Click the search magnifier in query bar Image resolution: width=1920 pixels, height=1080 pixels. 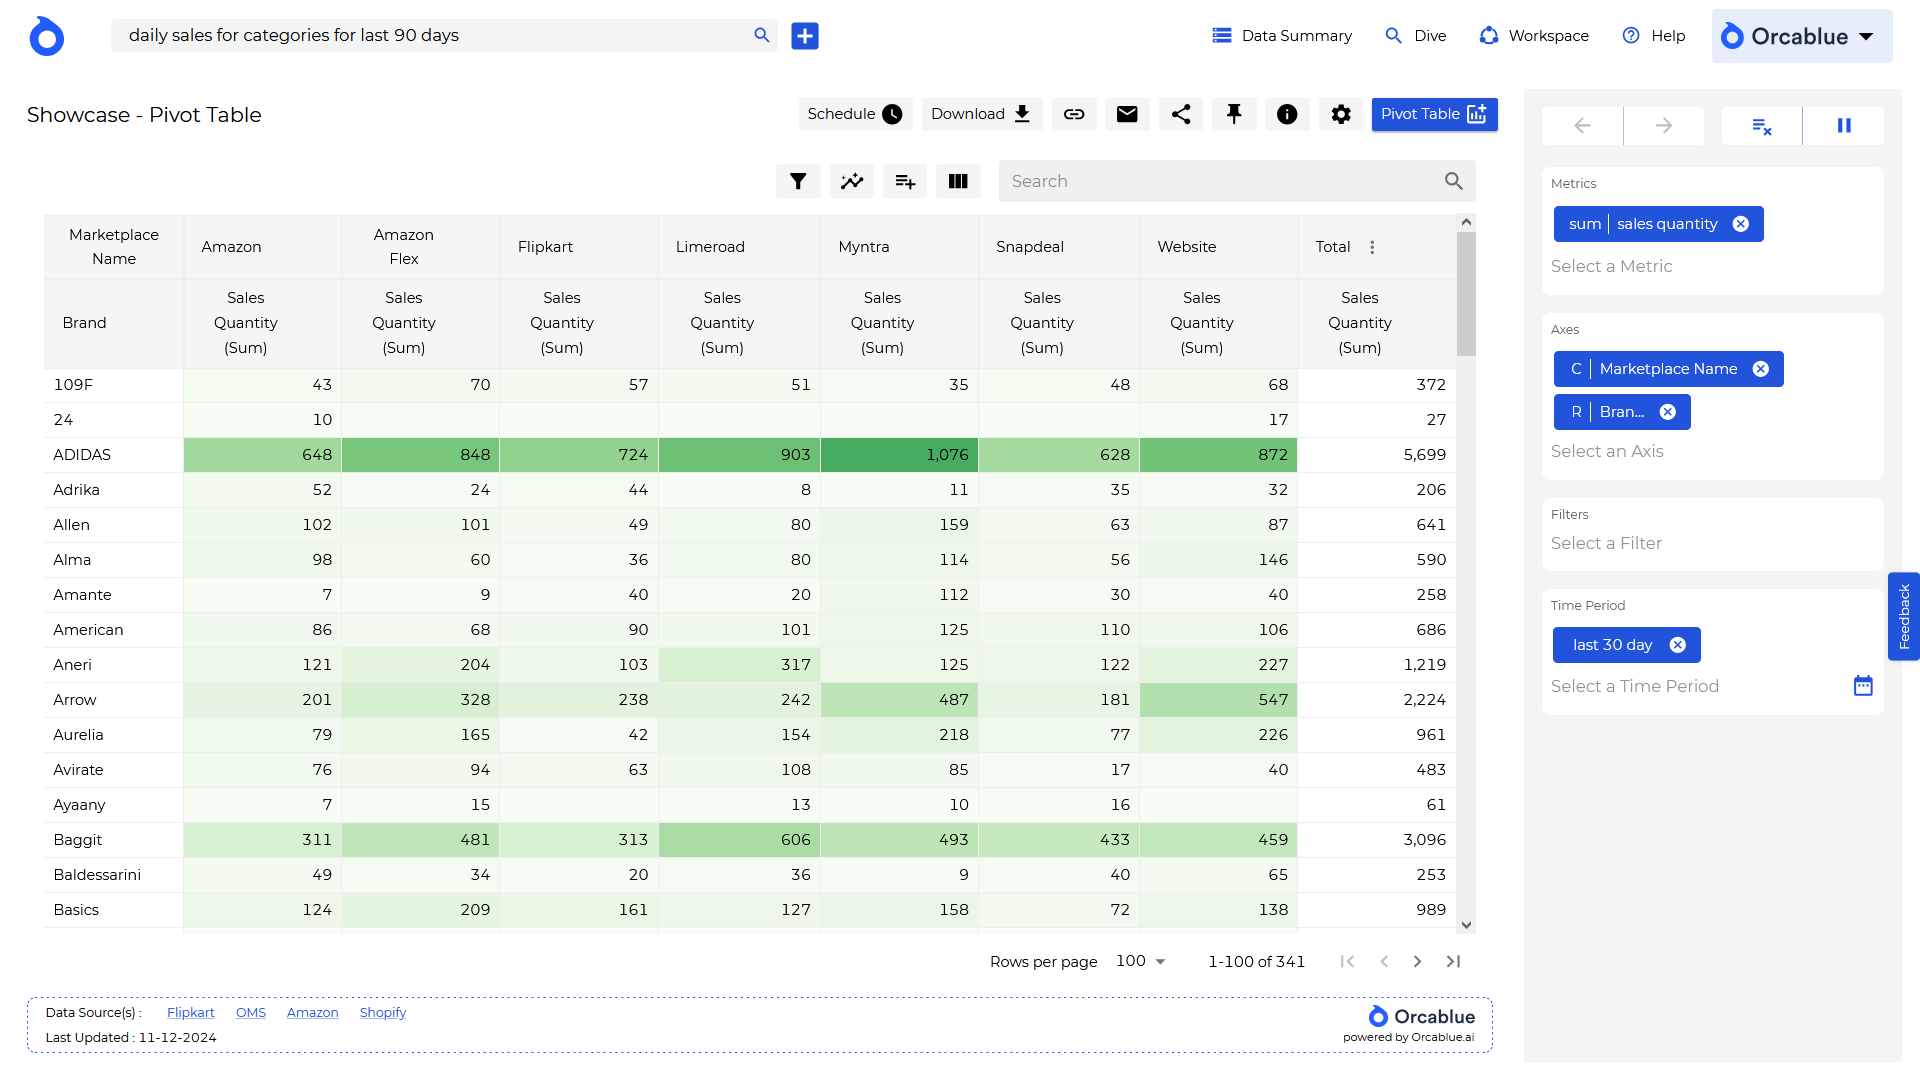762,35
